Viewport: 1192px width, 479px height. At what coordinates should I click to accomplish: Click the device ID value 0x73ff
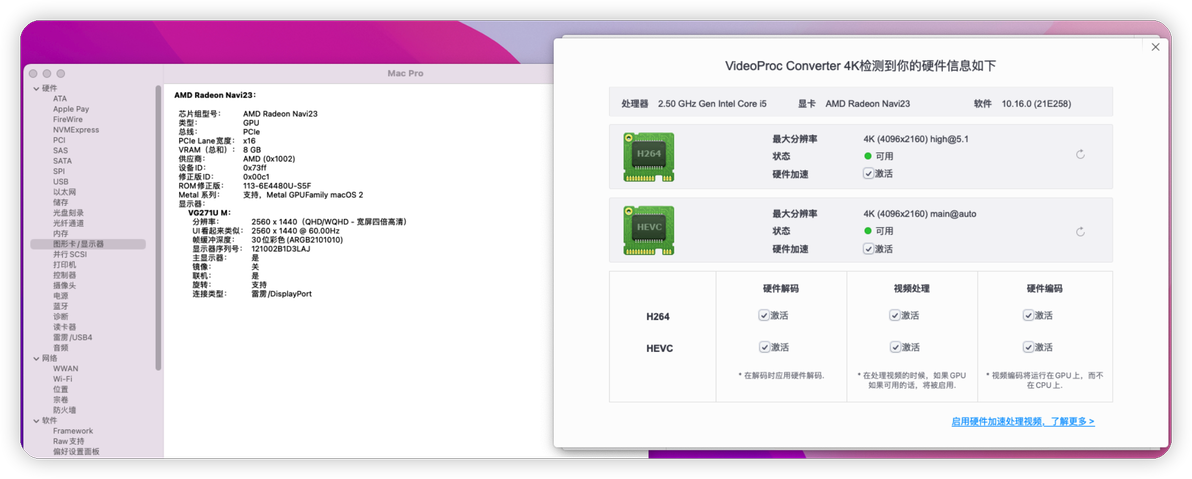tap(257, 168)
